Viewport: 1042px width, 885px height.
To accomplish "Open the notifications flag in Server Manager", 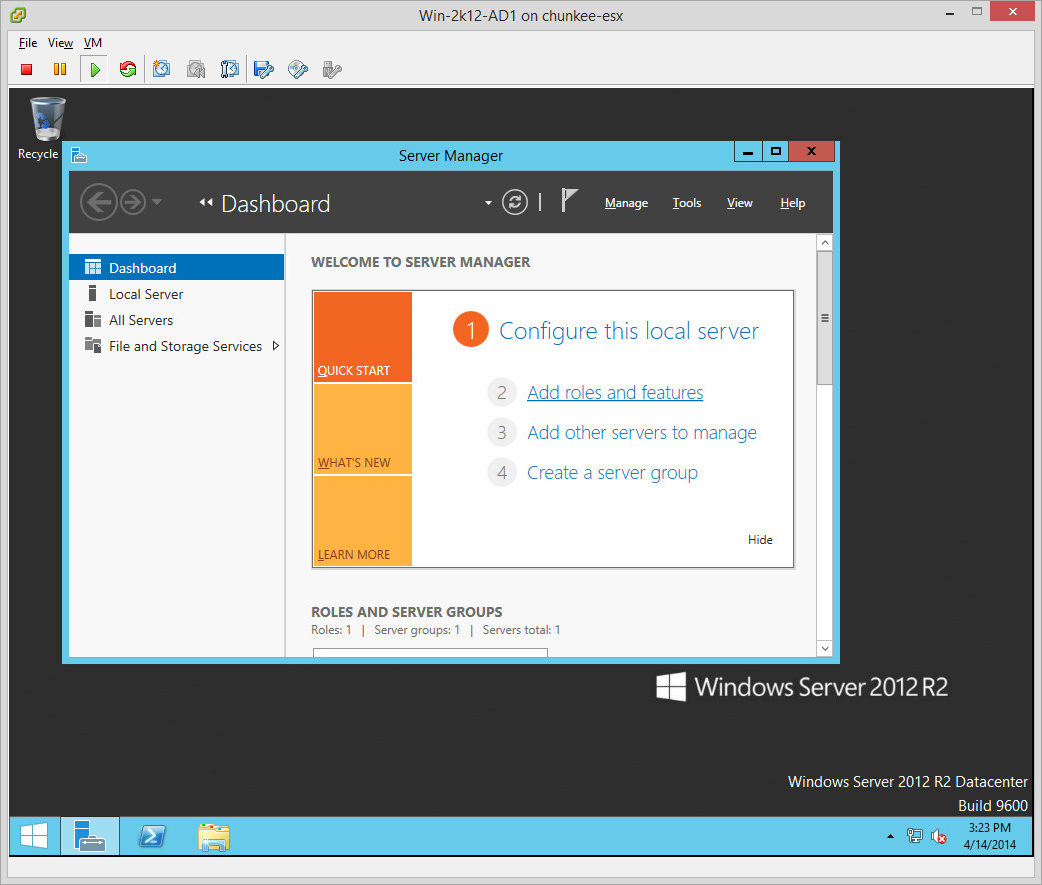I will [569, 201].
